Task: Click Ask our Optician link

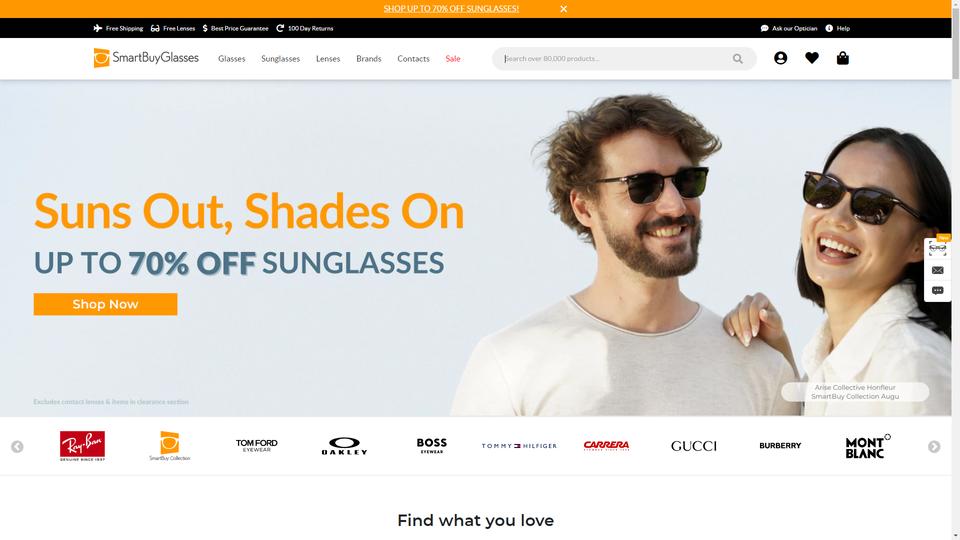Action: click(x=789, y=28)
